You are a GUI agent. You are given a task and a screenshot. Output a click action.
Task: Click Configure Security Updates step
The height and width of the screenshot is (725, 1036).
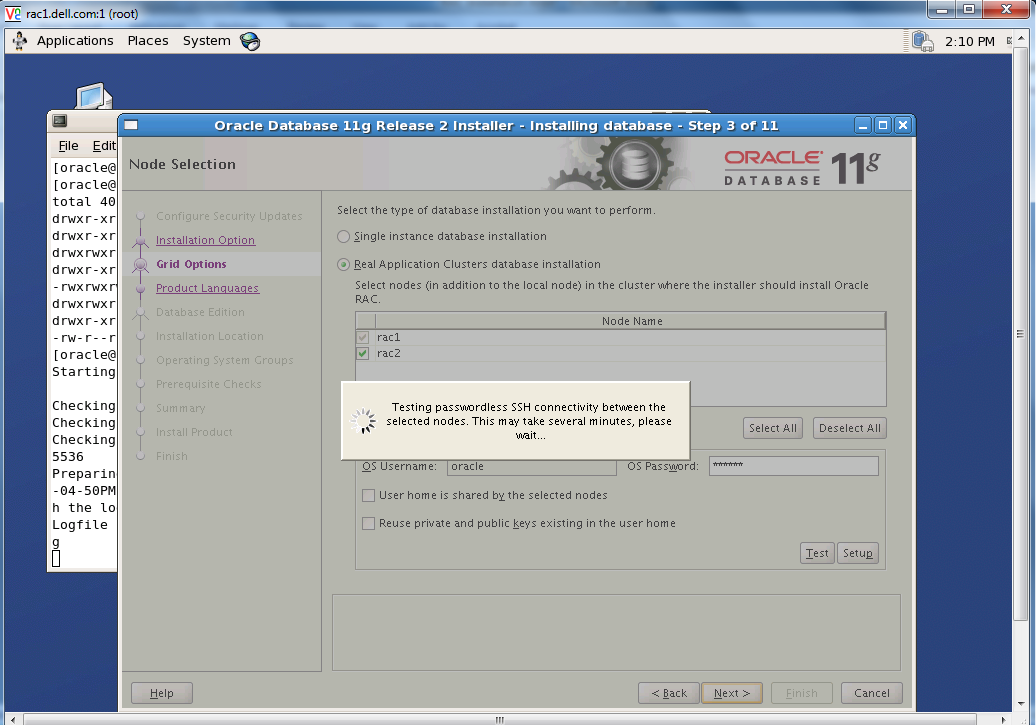[229, 216]
